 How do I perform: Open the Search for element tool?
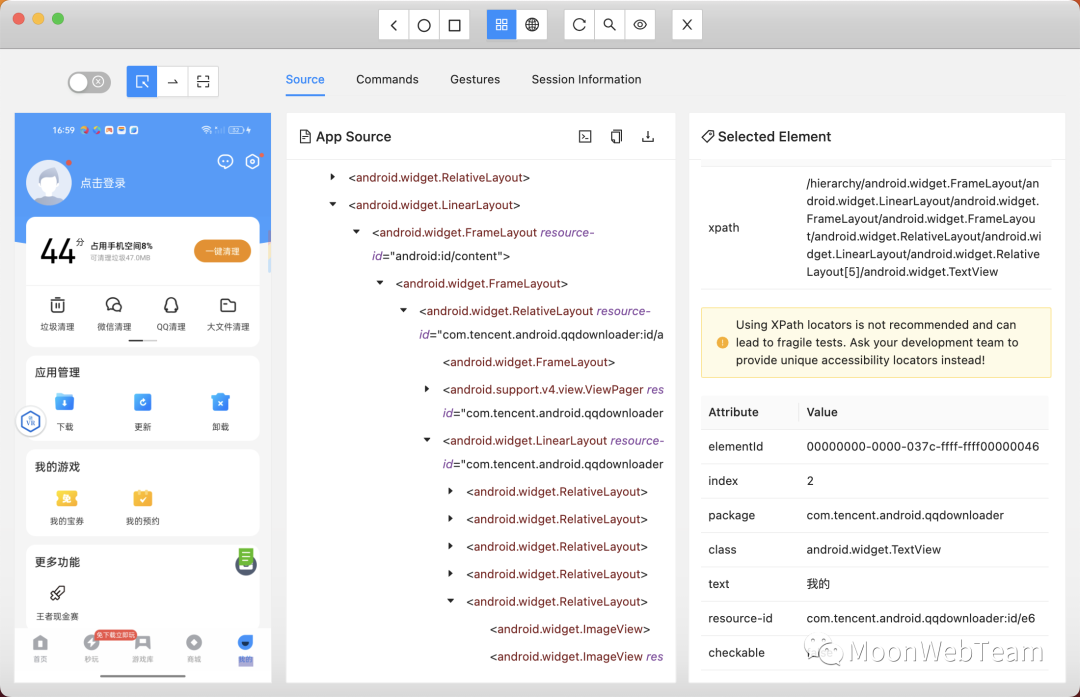tap(610, 25)
